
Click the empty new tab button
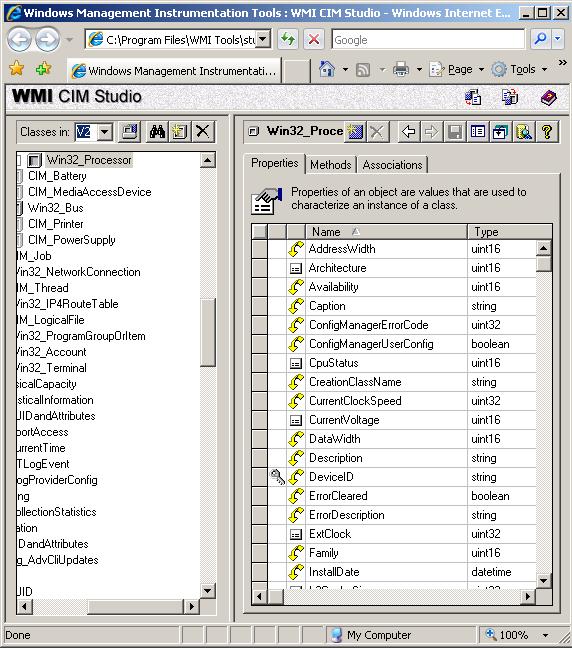click(x=295, y=71)
